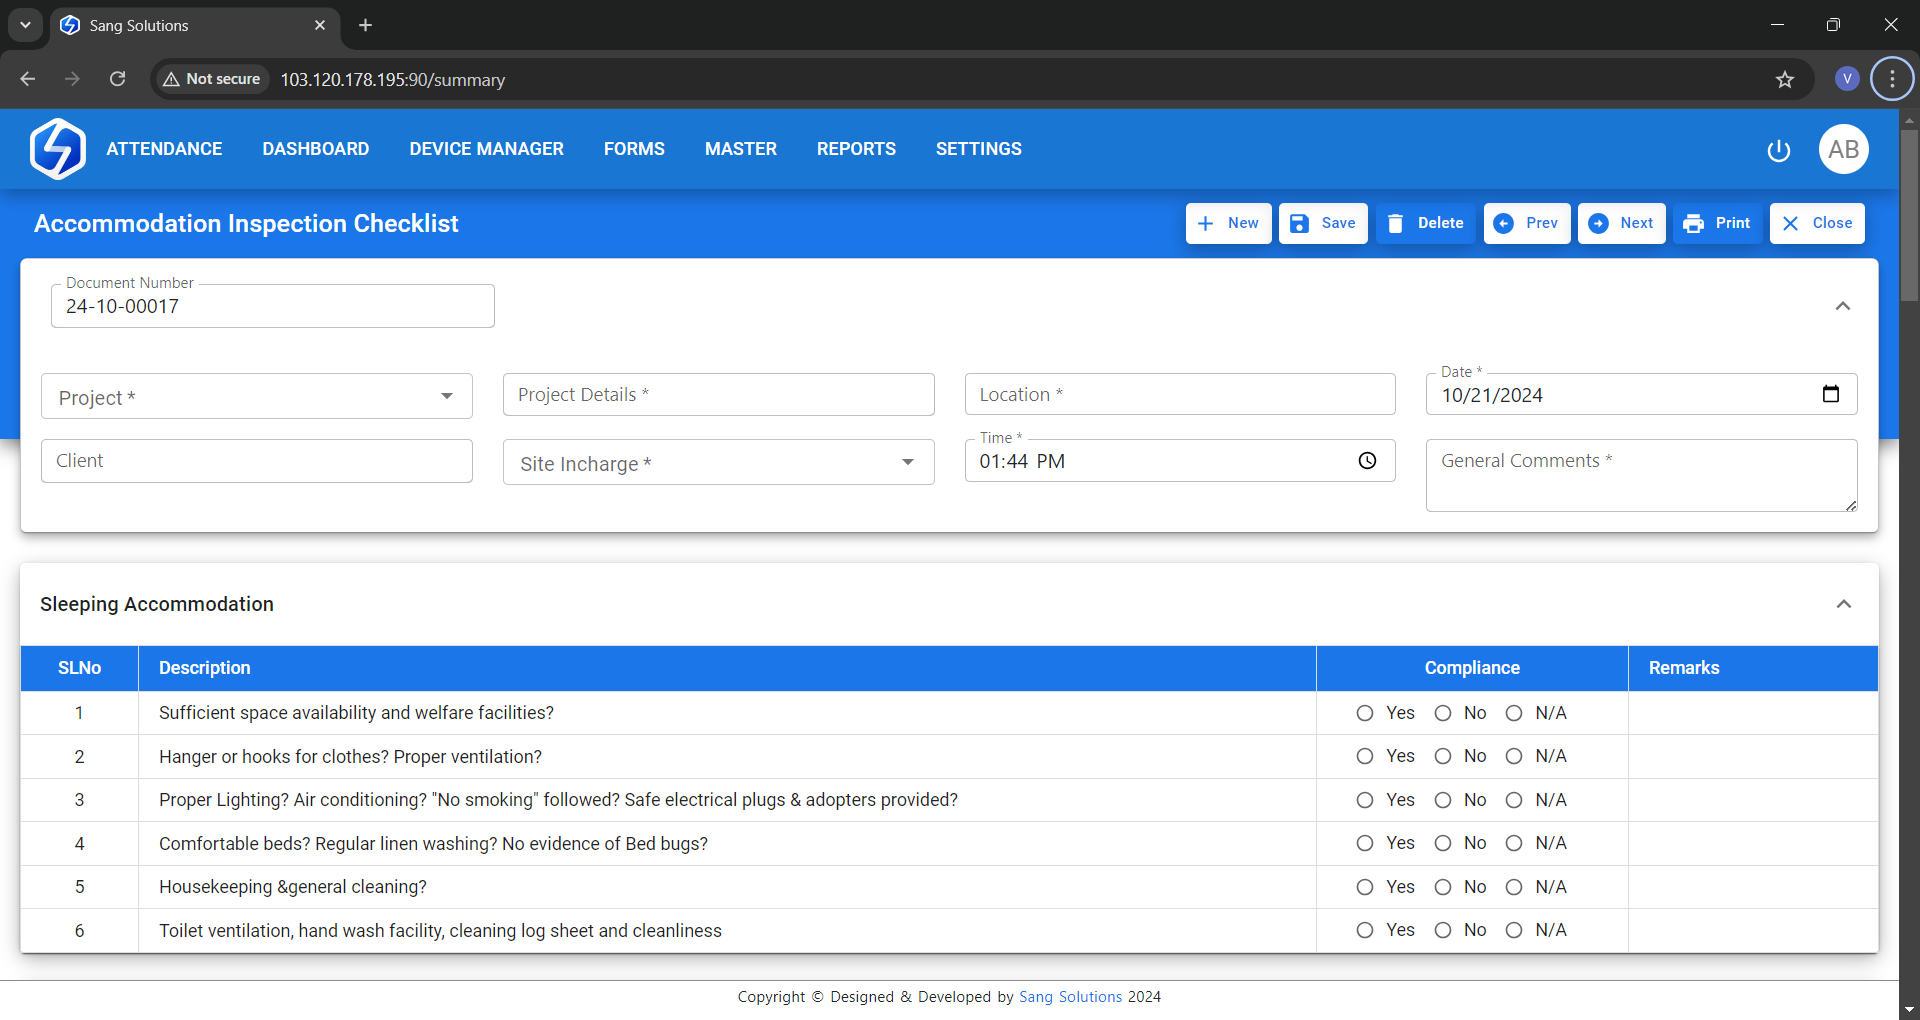Reload the page in browser
Image resolution: width=1920 pixels, height=1020 pixels.
point(117,79)
